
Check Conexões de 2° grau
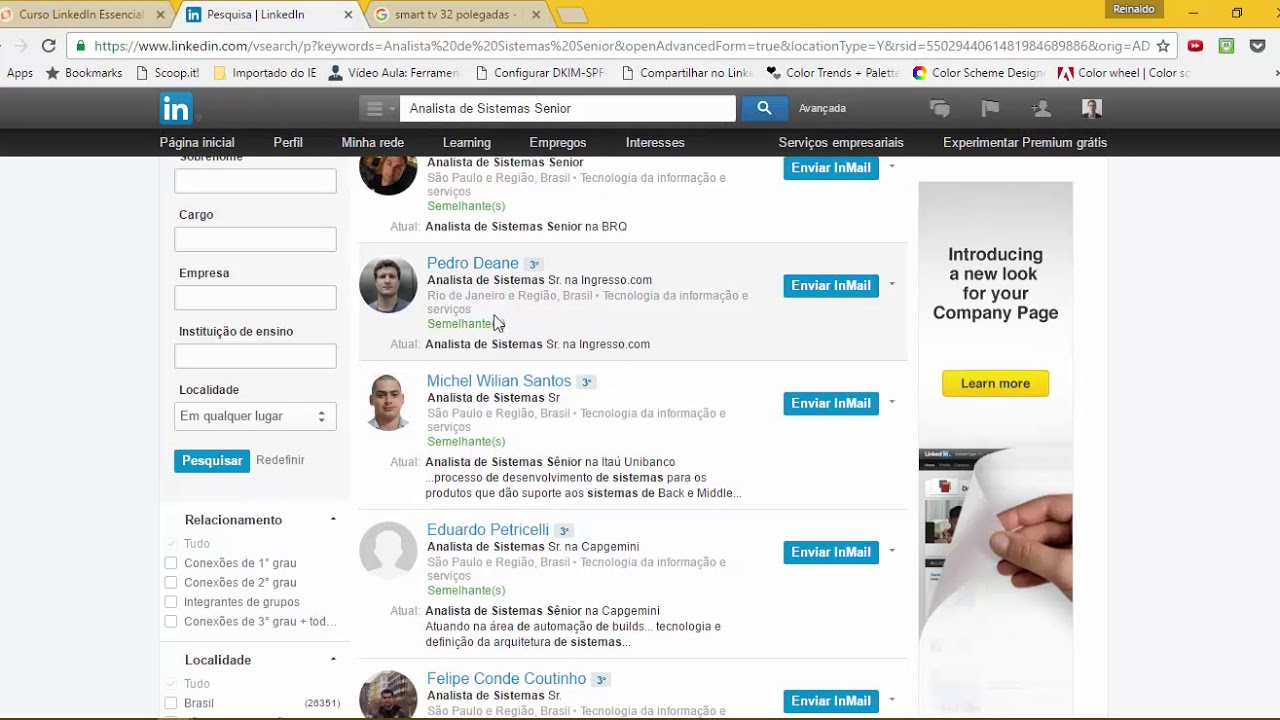[171, 582]
